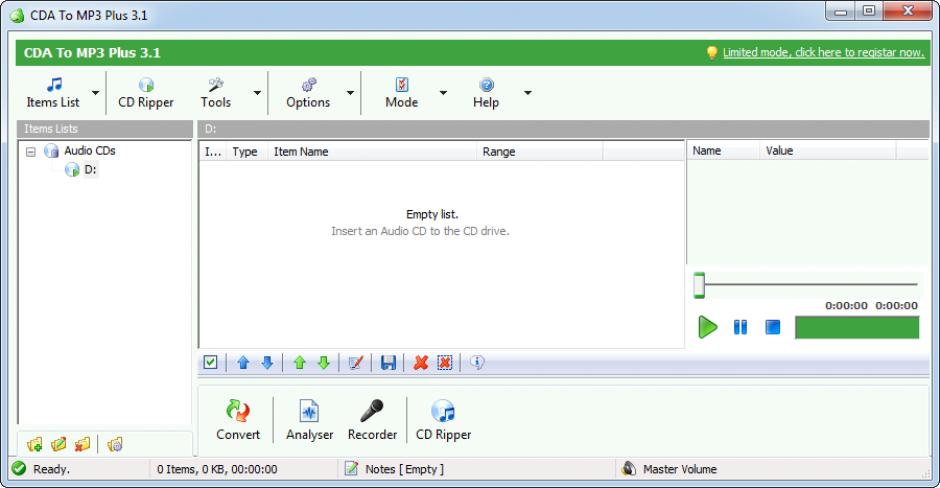Expand the Help dropdown arrow

(528, 93)
